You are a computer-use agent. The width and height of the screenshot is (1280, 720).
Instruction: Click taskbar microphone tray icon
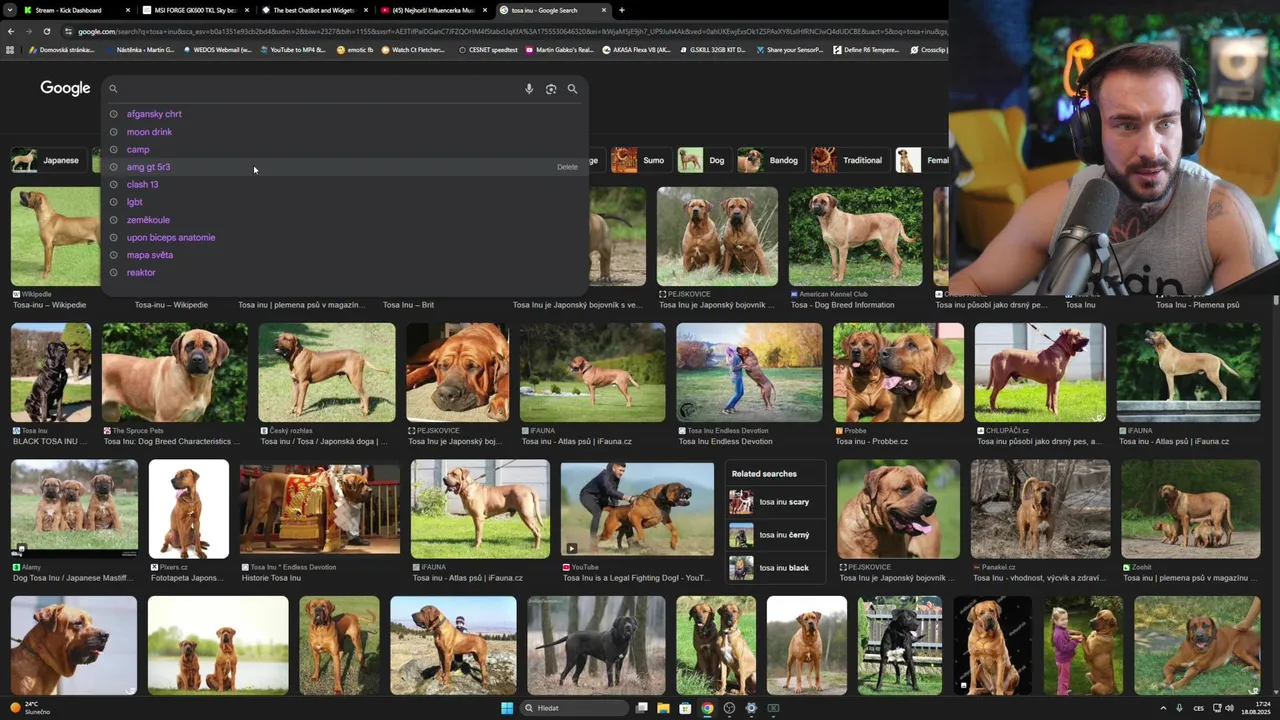(1179, 708)
